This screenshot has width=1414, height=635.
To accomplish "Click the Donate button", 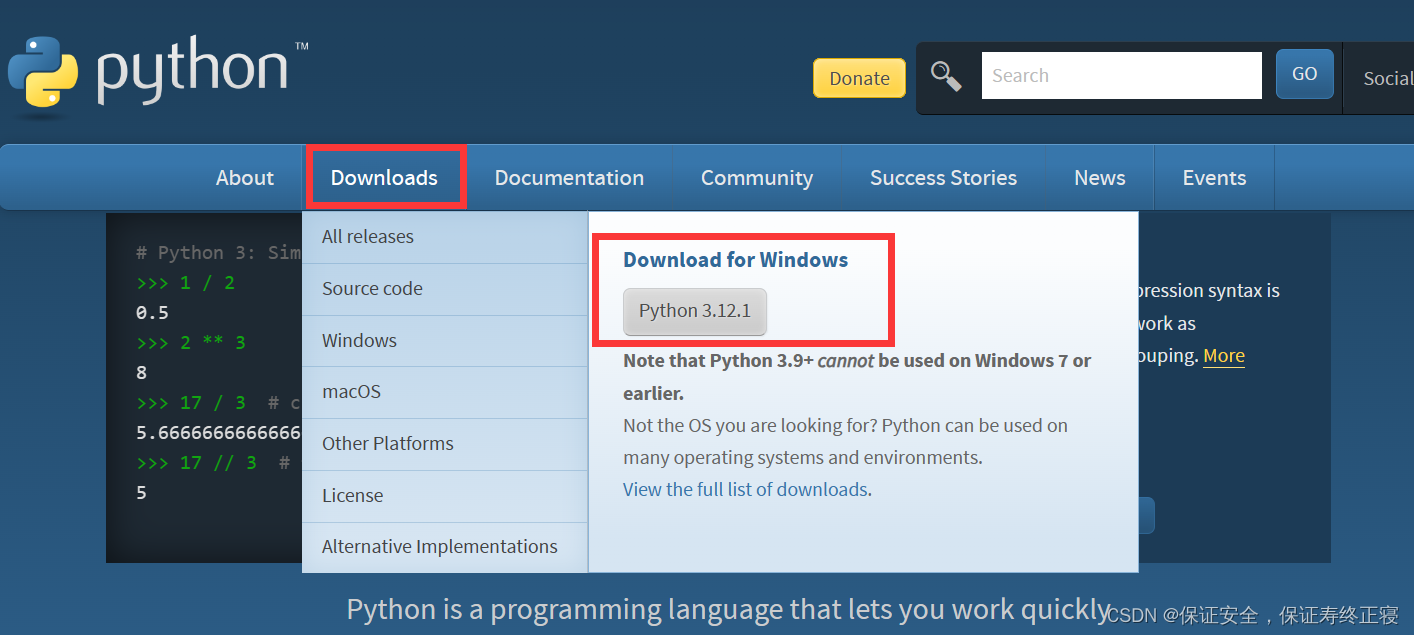I will tap(859, 78).
